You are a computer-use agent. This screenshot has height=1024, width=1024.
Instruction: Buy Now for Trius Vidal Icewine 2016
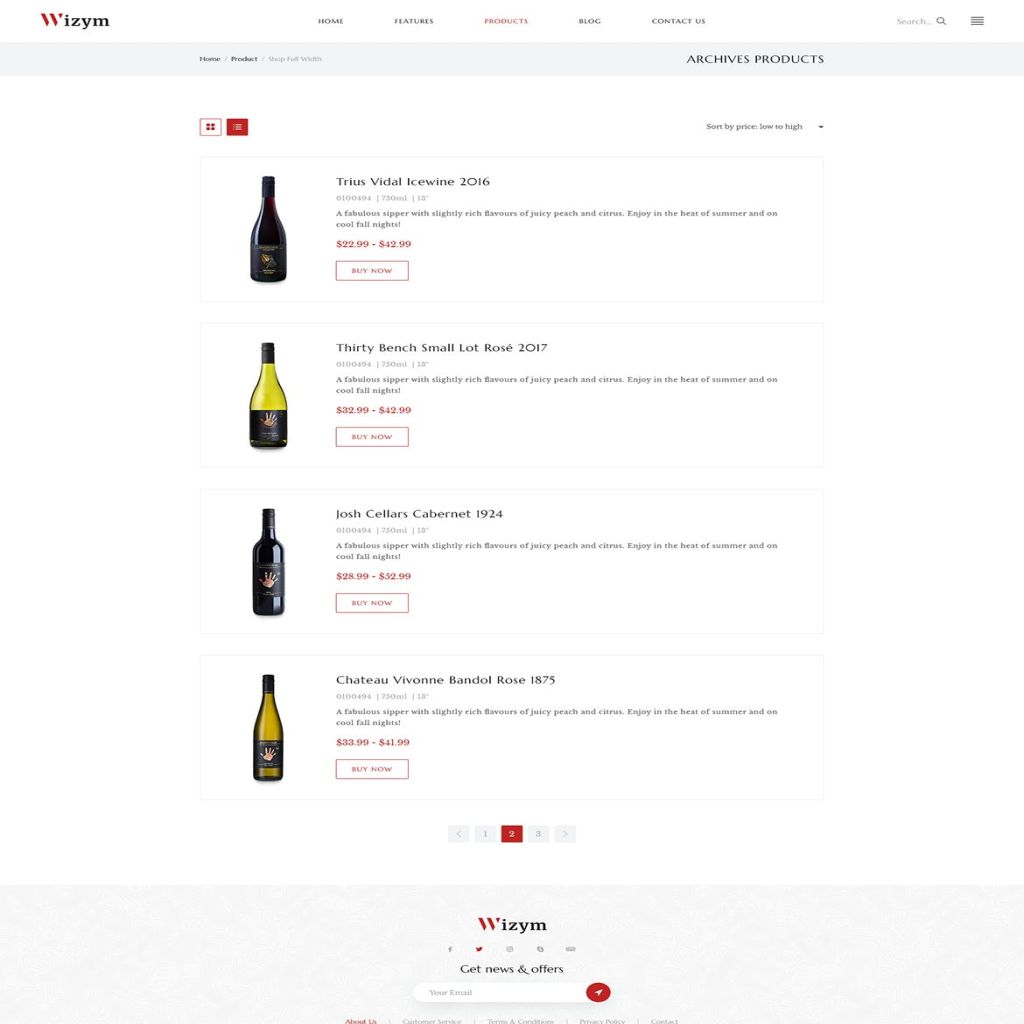(x=372, y=270)
